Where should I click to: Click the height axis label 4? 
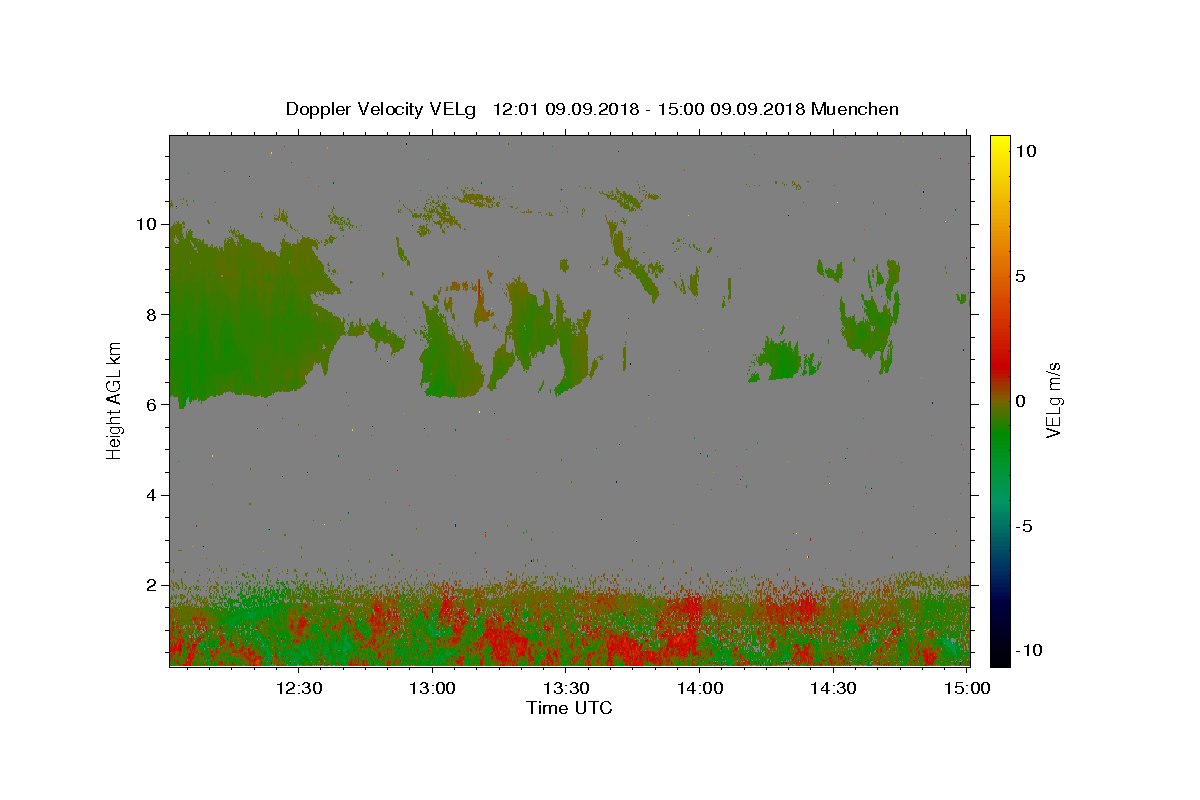[x=152, y=495]
